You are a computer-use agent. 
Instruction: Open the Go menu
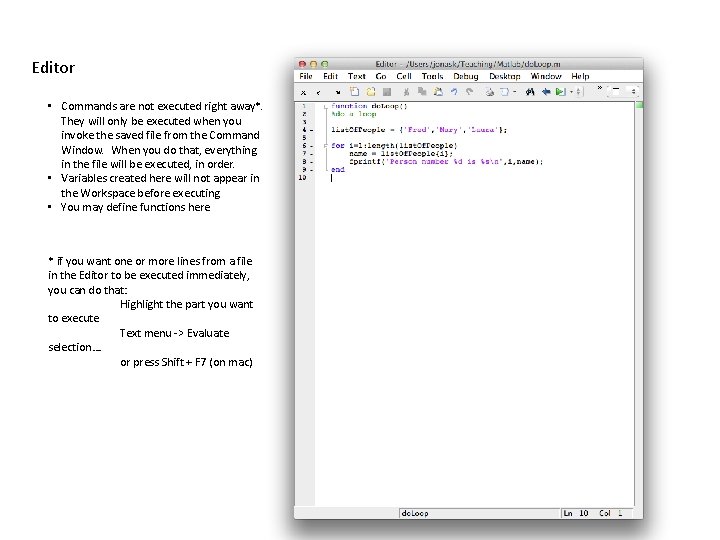point(381,76)
